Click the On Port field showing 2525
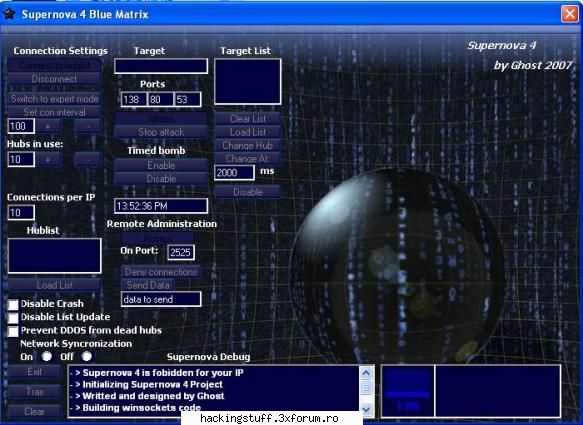 pos(181,252)
